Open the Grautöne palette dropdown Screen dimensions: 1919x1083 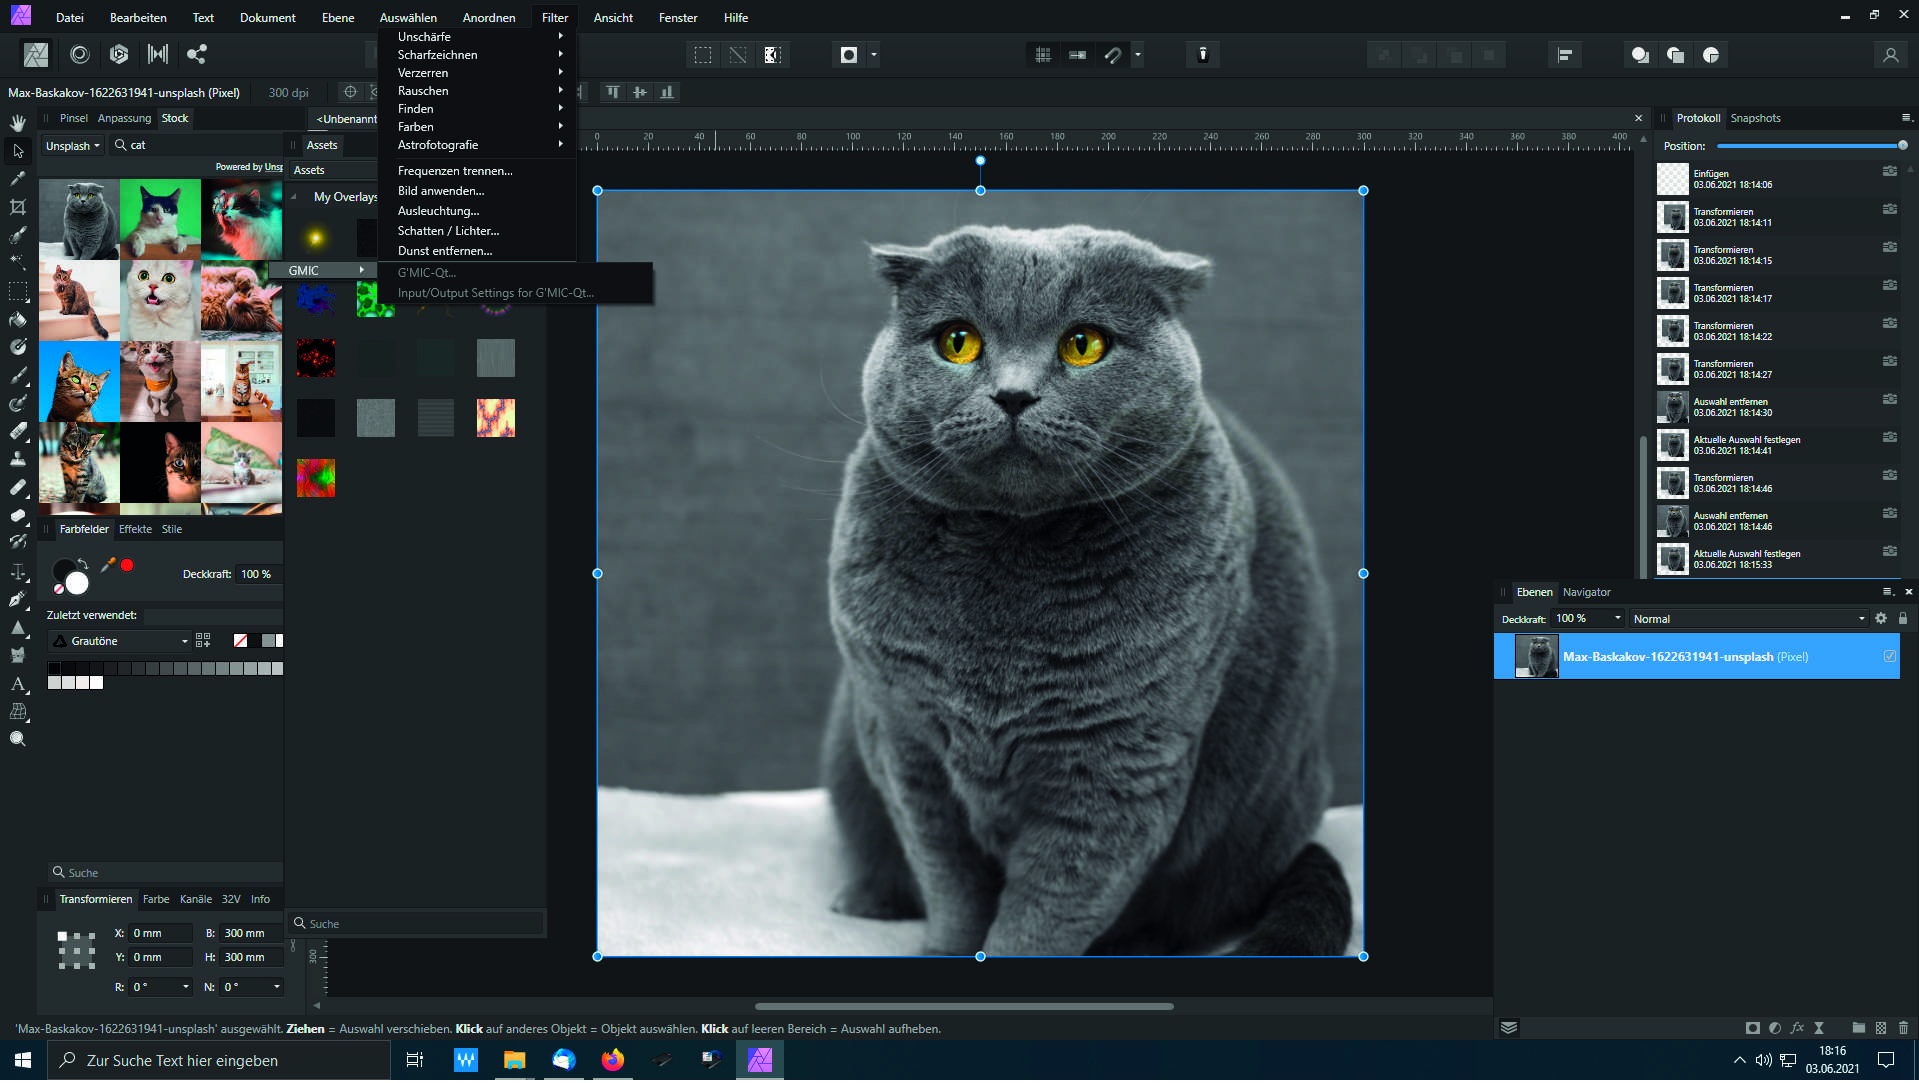120,642
